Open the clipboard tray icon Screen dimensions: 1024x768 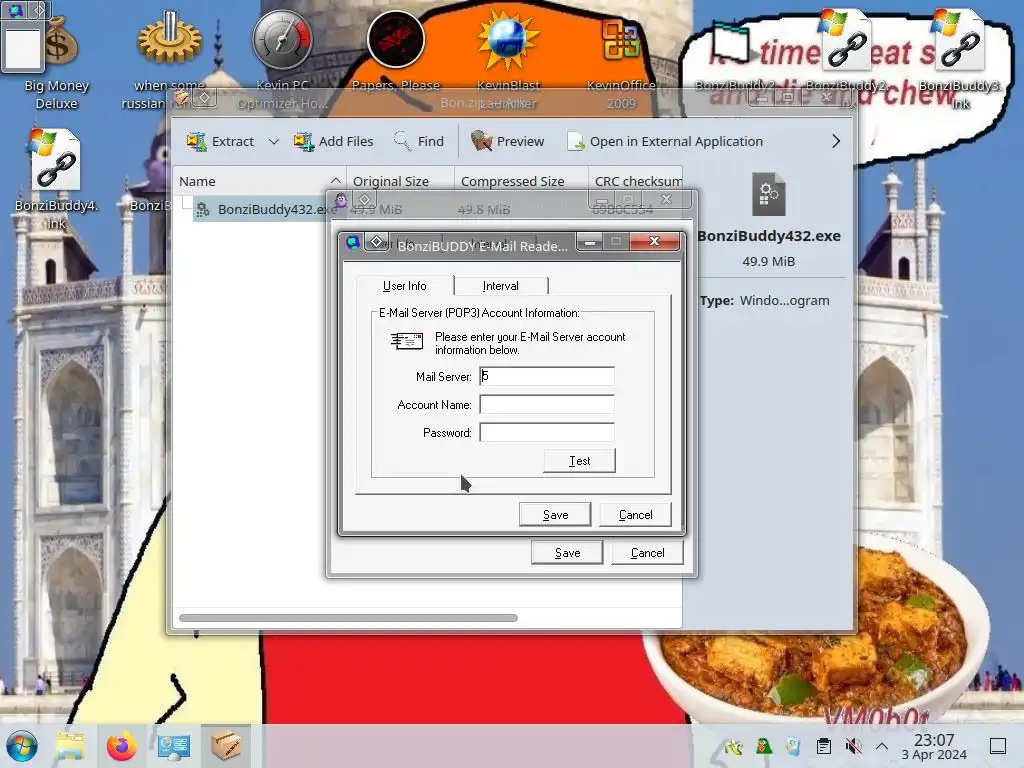[x=824, y=746]
